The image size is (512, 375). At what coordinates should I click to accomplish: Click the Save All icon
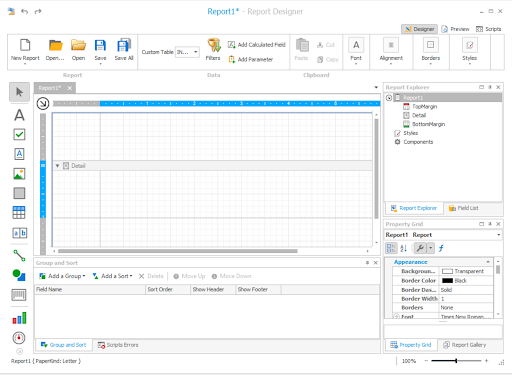124,45
